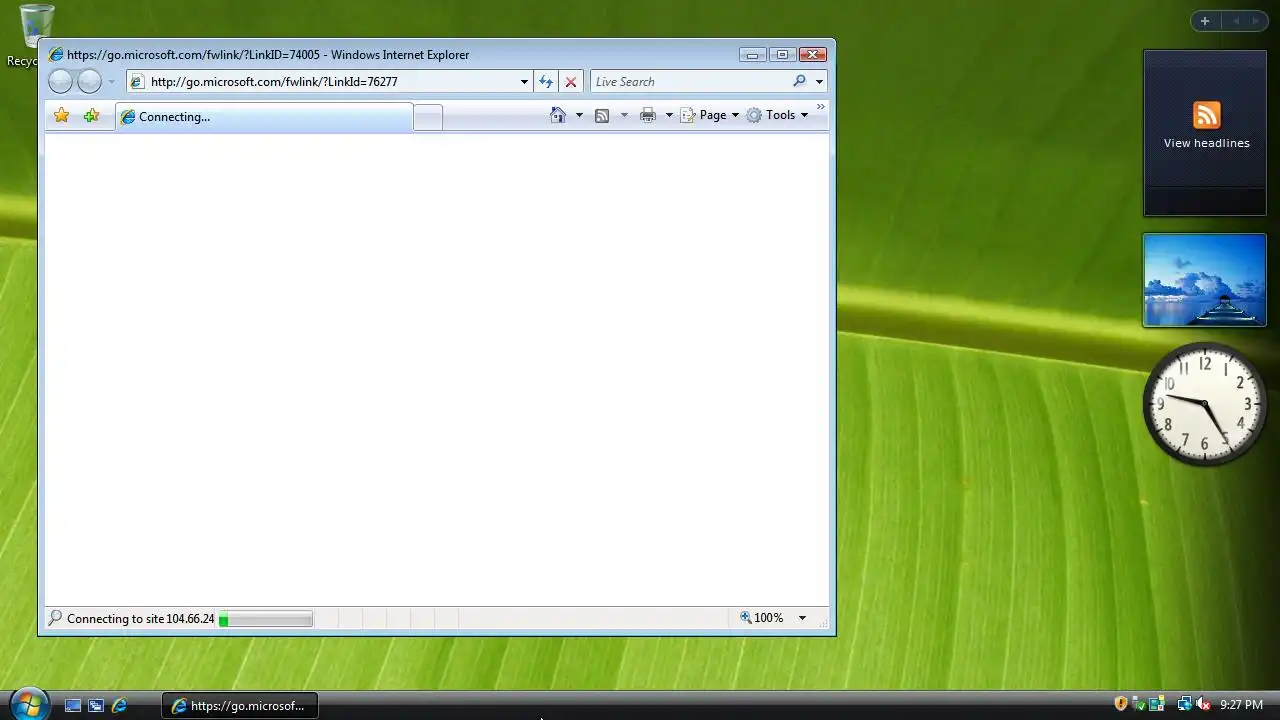
Task: Open the zoom level dropdown arrow
Action: point(802,618)
